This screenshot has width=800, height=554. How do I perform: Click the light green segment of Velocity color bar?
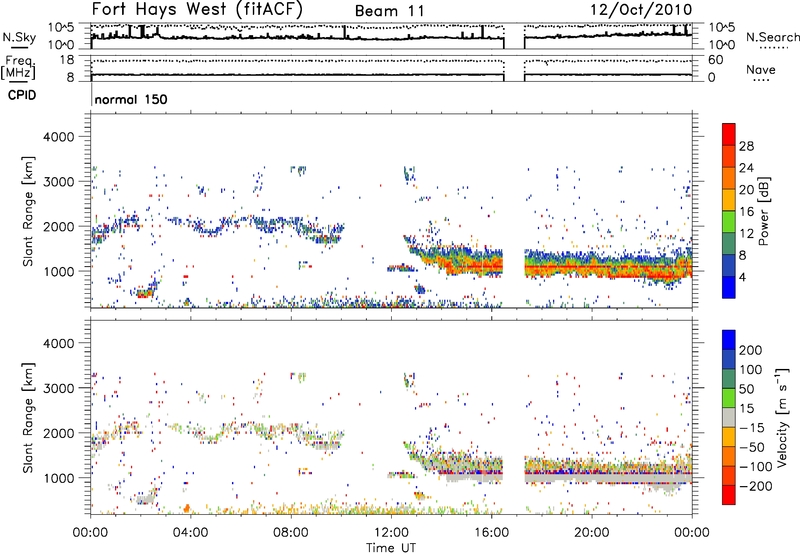click(x=729, y=399)
